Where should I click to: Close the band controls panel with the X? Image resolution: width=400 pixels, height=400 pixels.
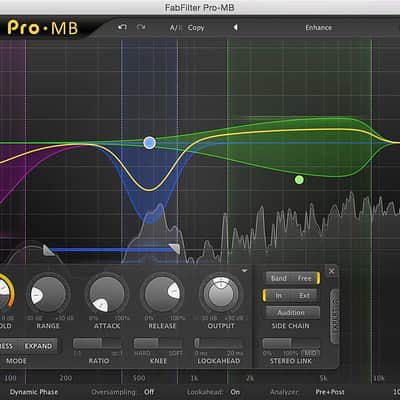(331, 271)
